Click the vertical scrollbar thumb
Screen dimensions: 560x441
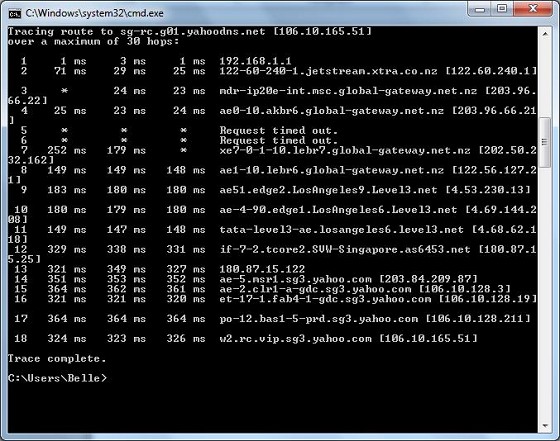545,142
